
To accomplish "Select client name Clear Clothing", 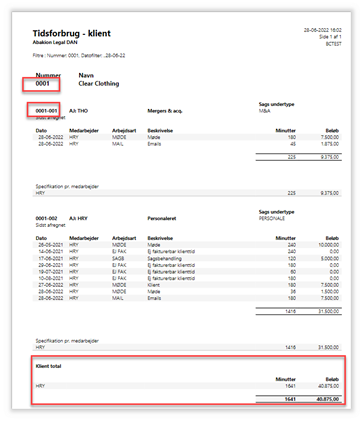I will pos(99,84).
